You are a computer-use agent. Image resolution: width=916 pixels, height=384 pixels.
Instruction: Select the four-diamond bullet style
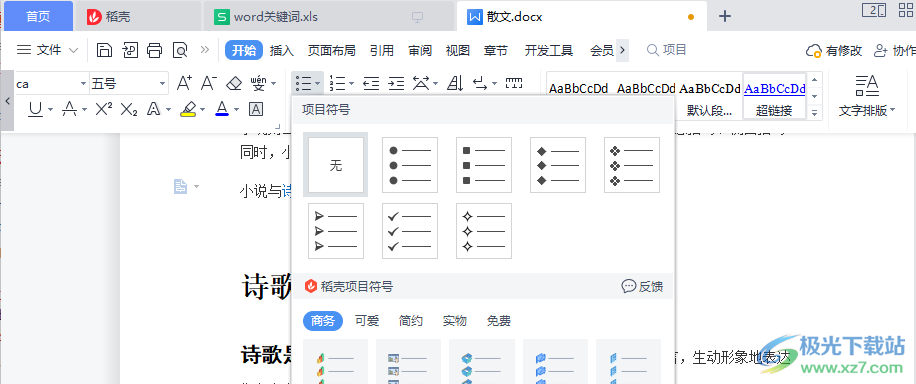coord(632,165)
